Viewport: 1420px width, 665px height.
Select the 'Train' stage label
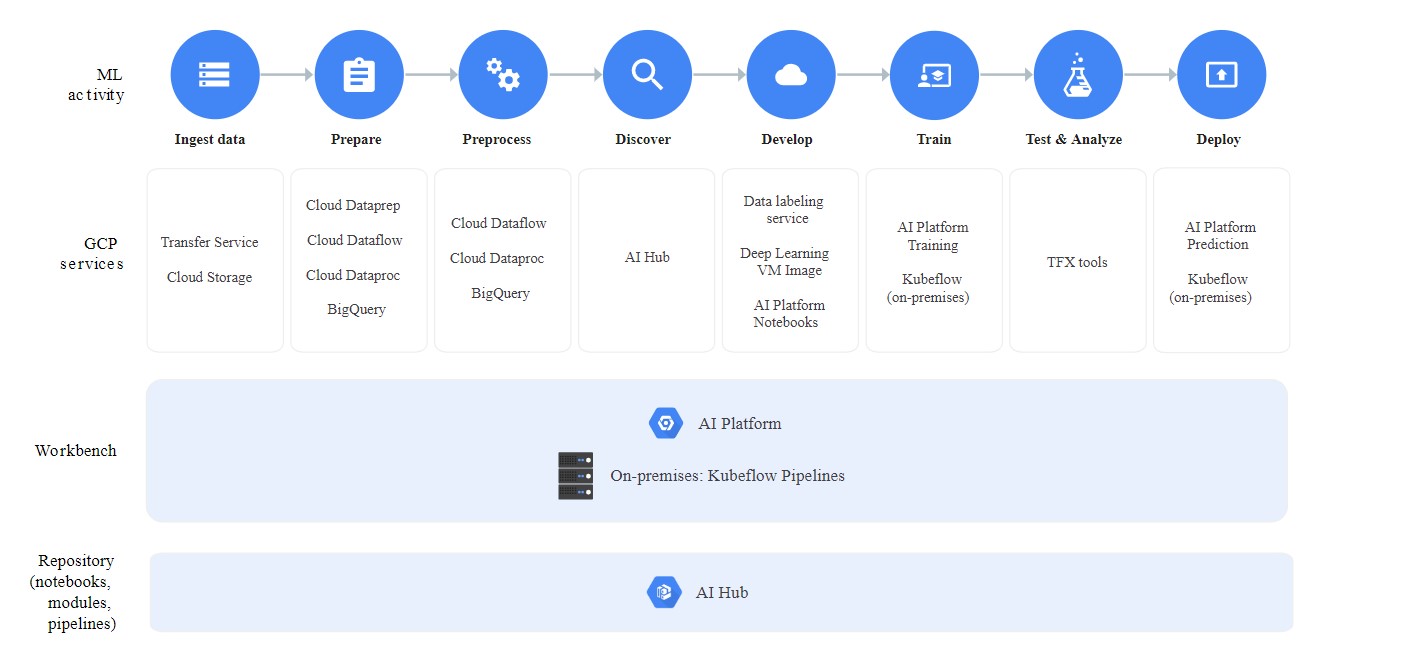click(x=934, y=140)
